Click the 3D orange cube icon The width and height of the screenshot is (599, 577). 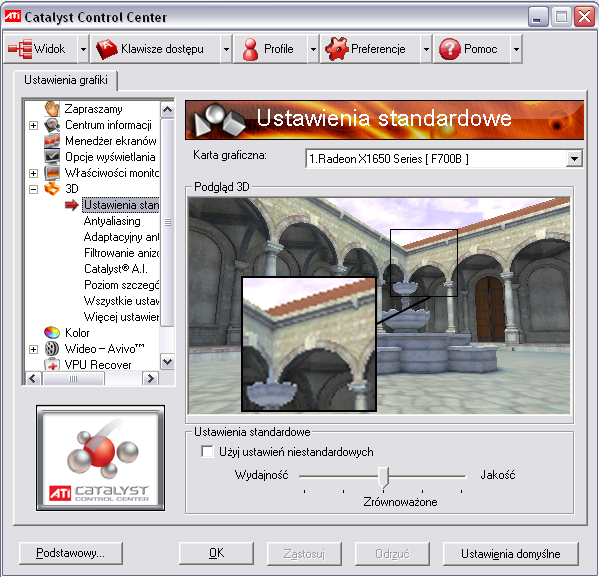[52, 189]
